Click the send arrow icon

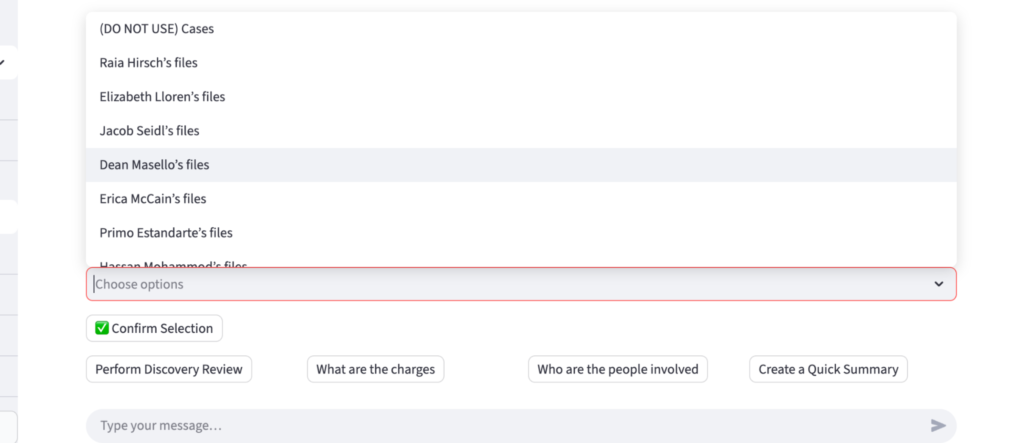pos(938,426)
